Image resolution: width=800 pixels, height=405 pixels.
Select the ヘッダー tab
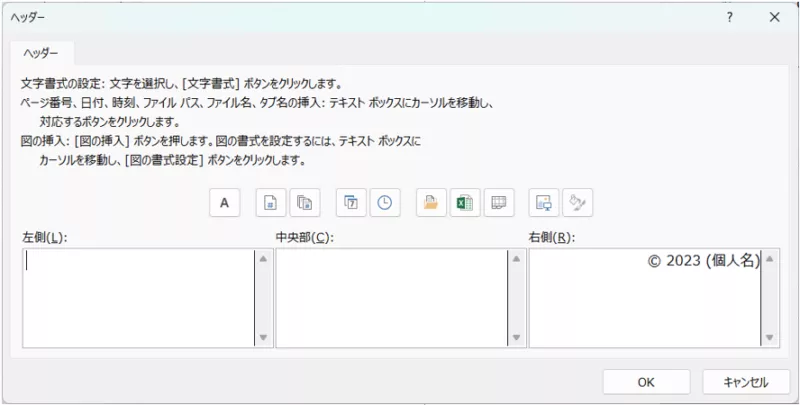pyautogui.click(x=41, y=52)
